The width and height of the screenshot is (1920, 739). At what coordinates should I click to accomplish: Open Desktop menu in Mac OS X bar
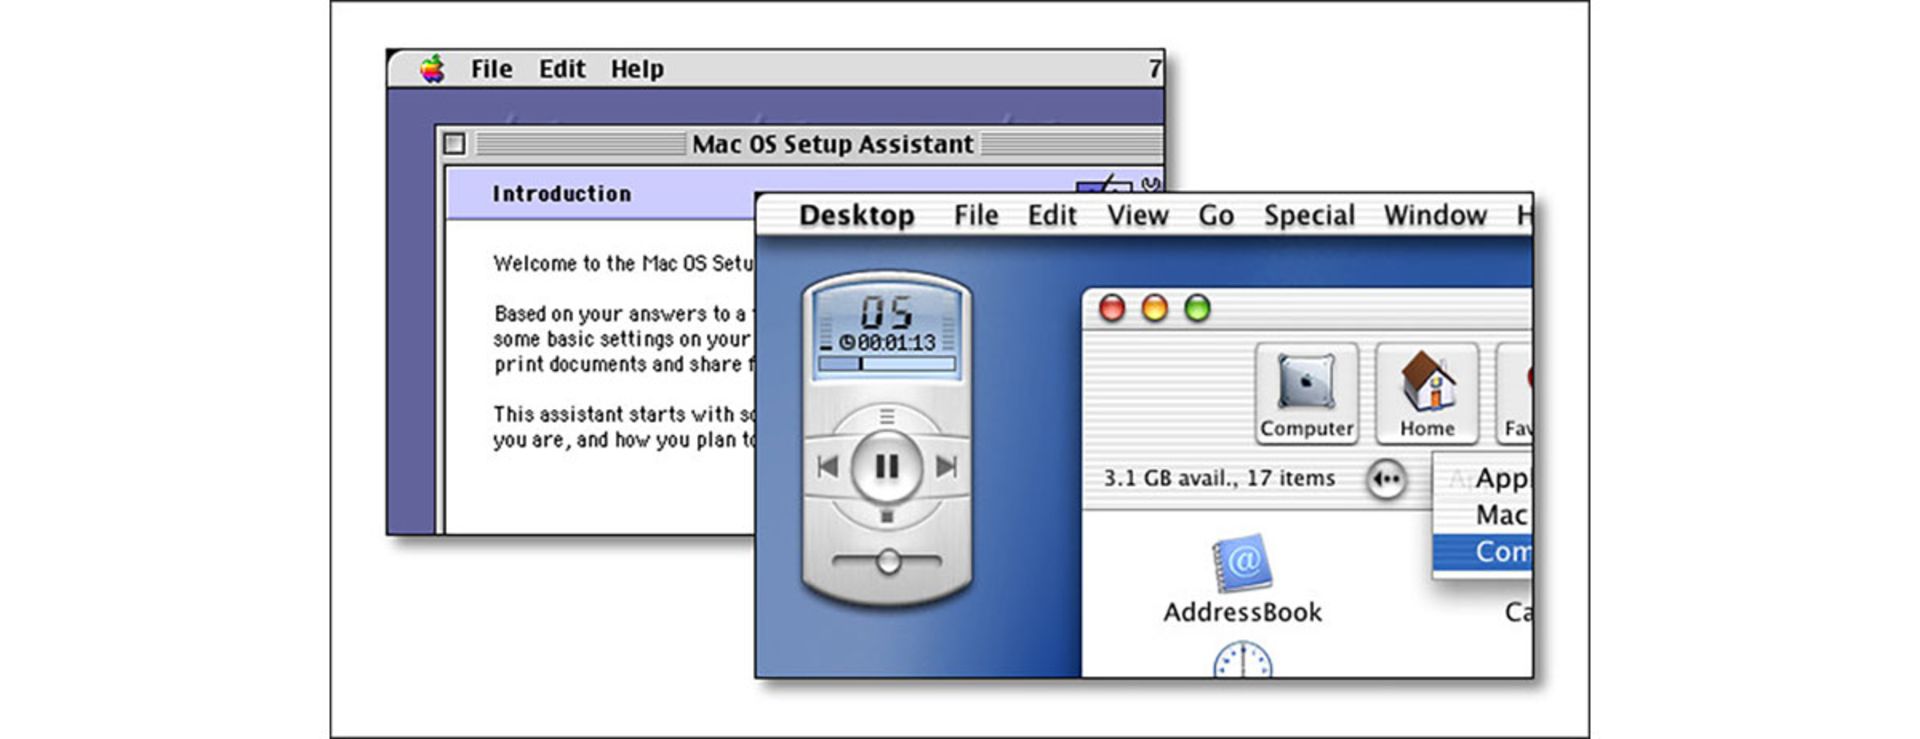coord(856,216)
